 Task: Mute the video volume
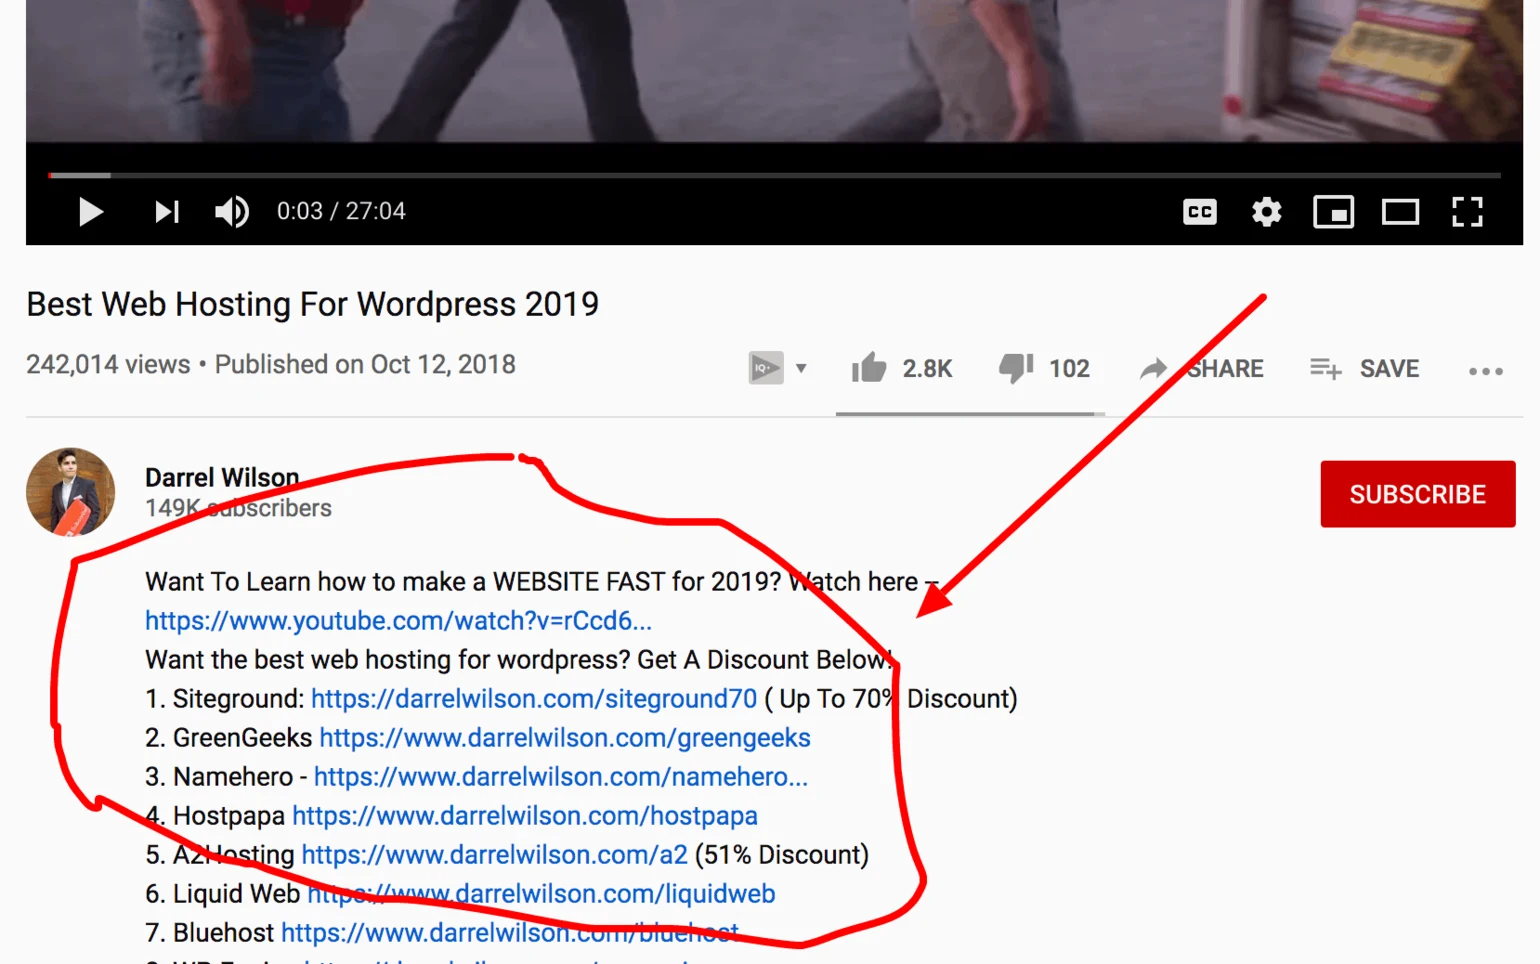pos(232,212)
